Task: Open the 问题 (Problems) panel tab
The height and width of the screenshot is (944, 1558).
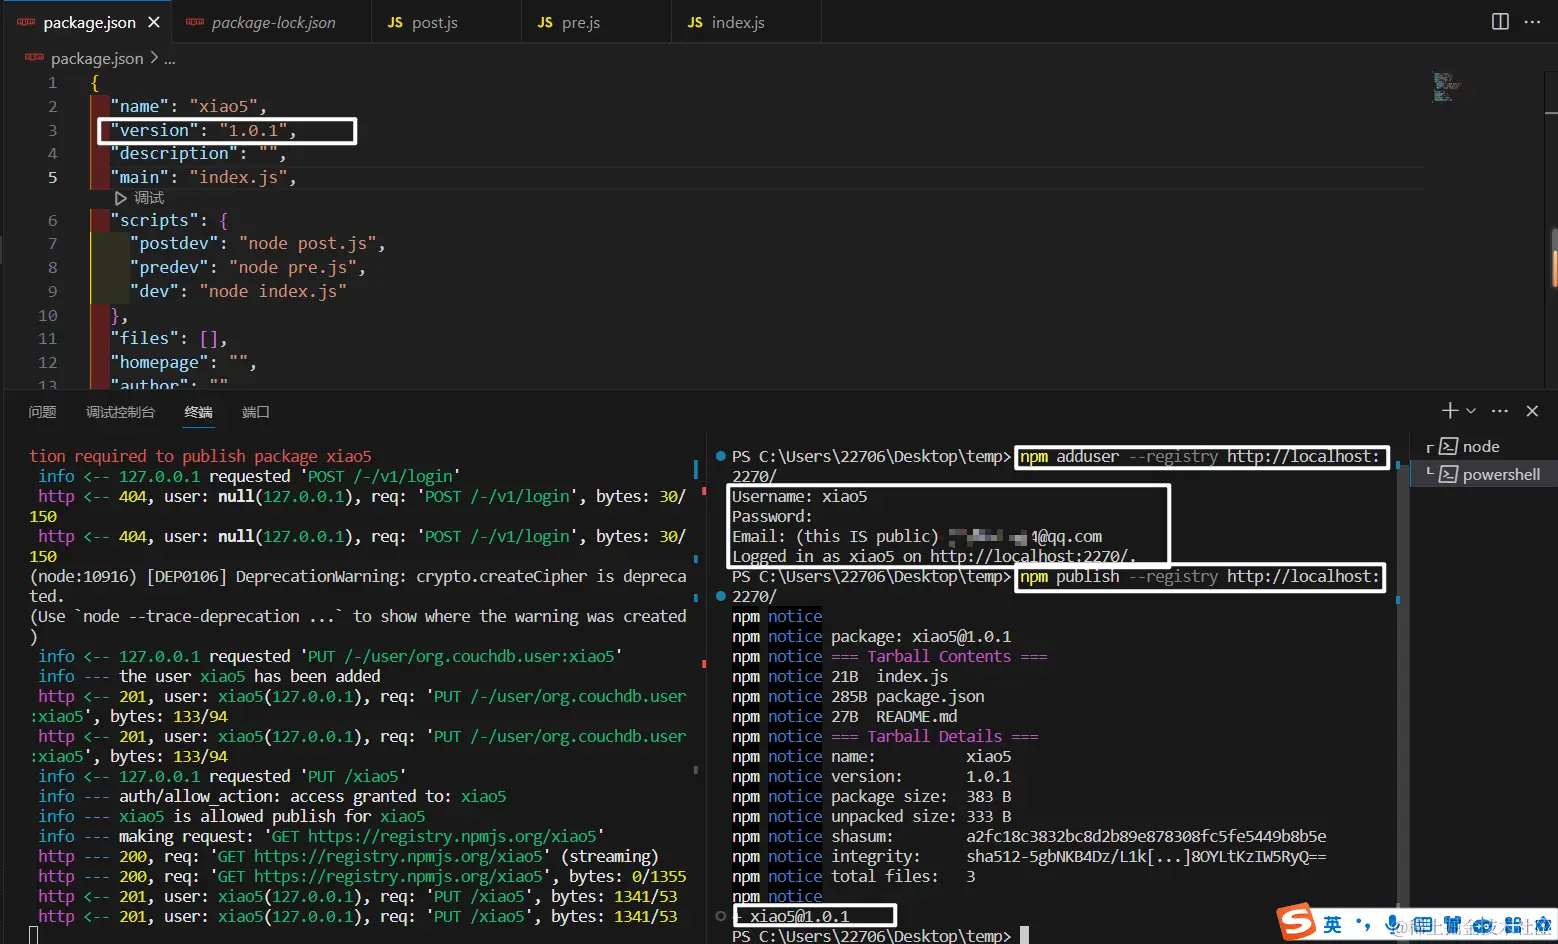Action: point(42,412)
